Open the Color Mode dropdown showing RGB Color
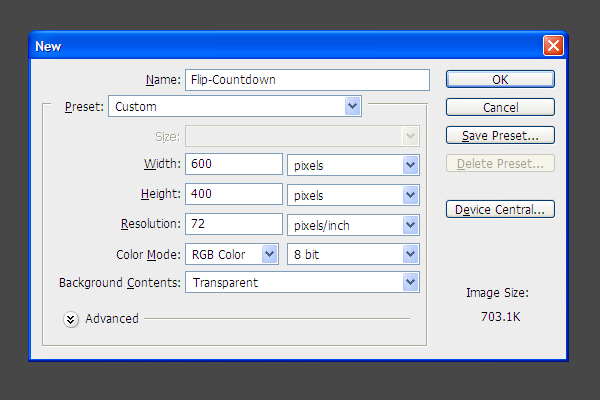This screenshot has width=600, height=400. (x=232, y=254)
